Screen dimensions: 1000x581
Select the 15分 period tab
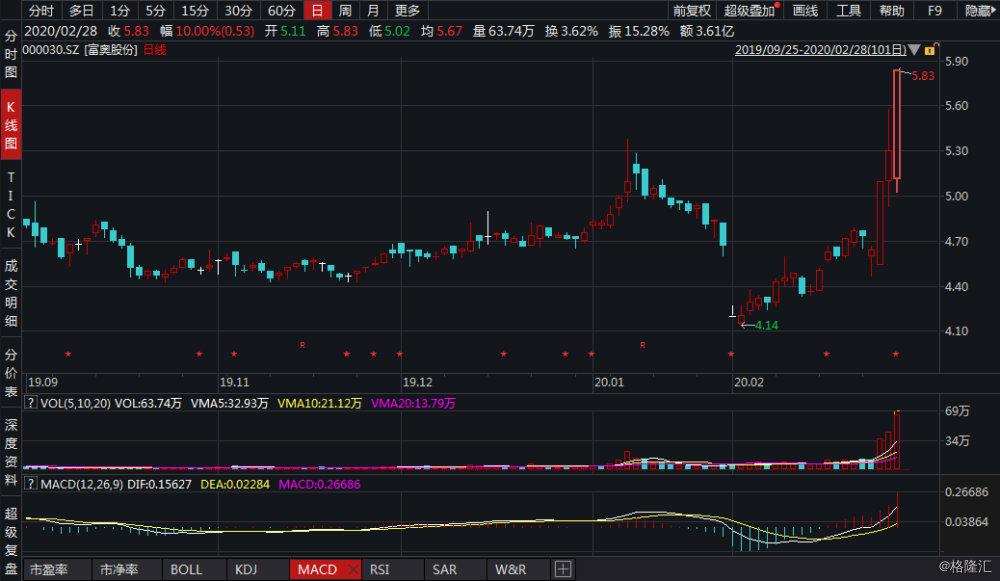point(195,10)
